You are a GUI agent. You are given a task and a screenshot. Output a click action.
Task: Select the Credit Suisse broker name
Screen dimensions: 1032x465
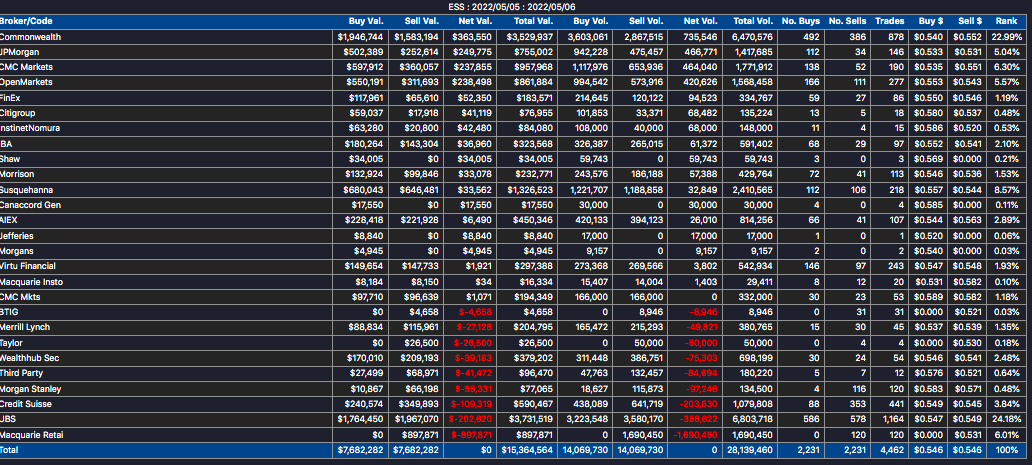tap(26, 404)
